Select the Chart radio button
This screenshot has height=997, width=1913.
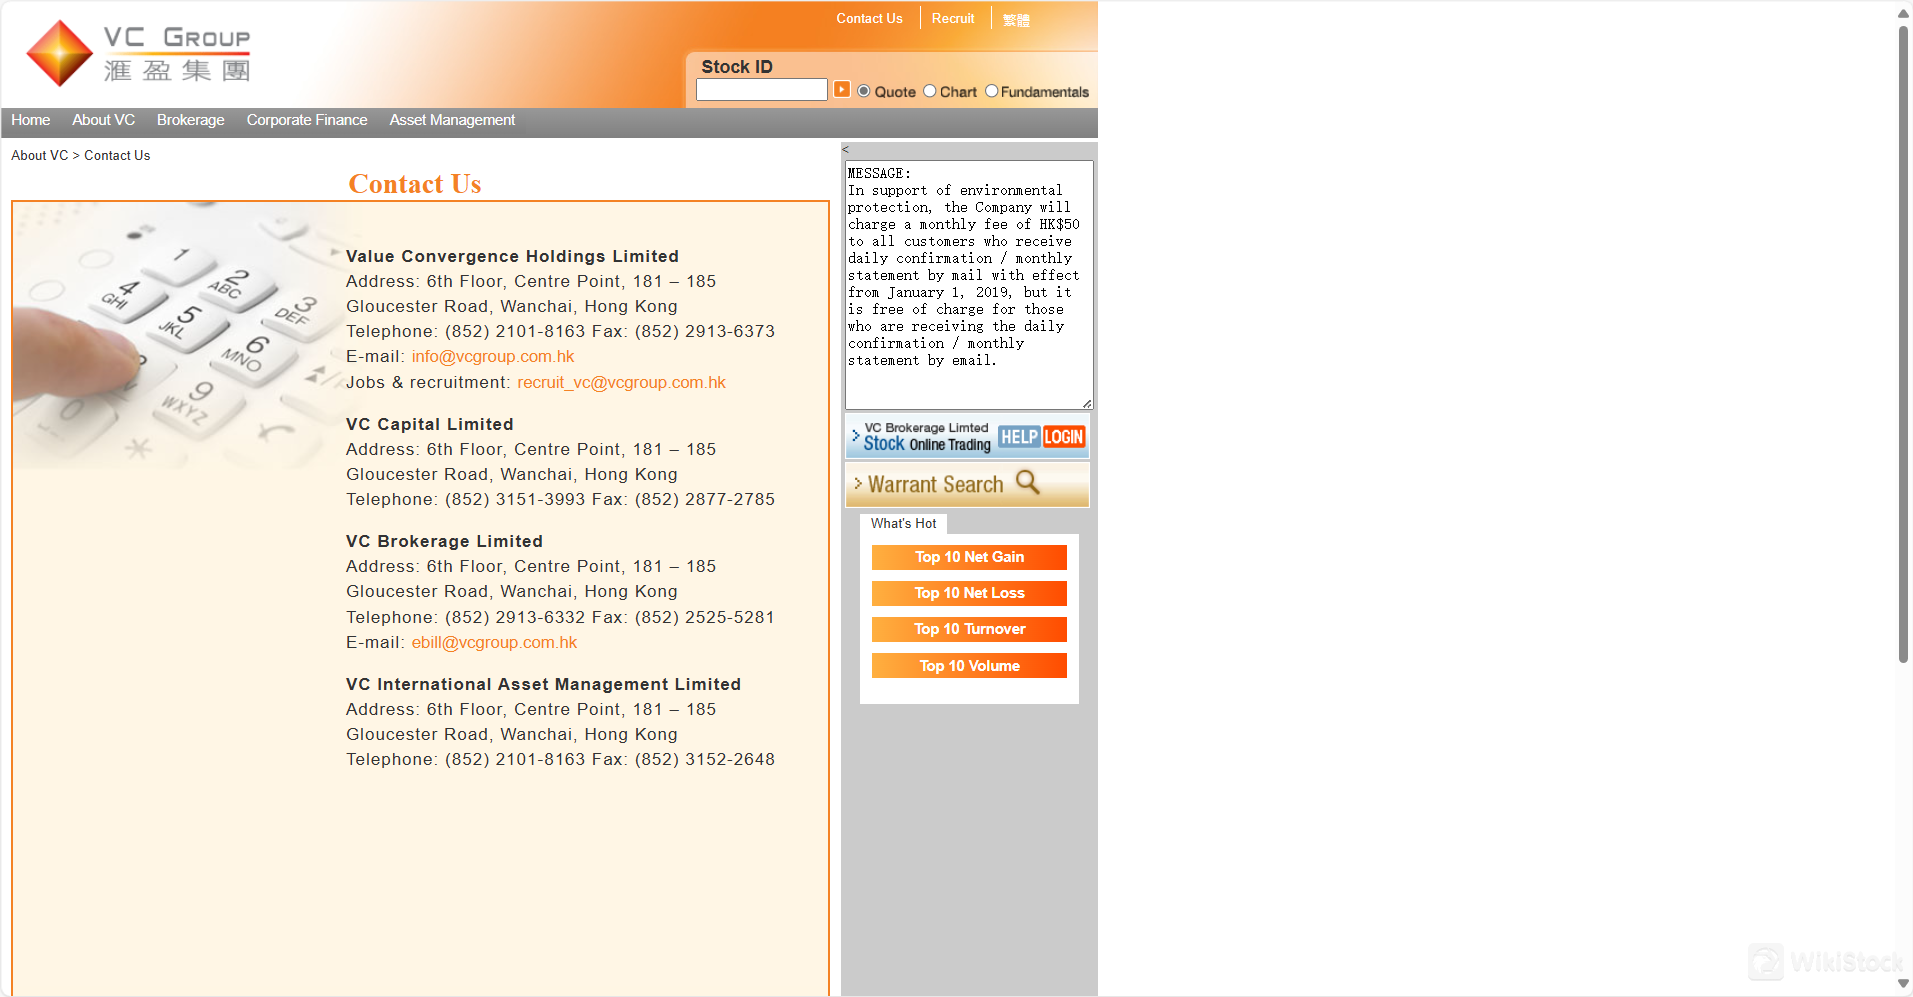pyautogui.click(x=930, y=91)
